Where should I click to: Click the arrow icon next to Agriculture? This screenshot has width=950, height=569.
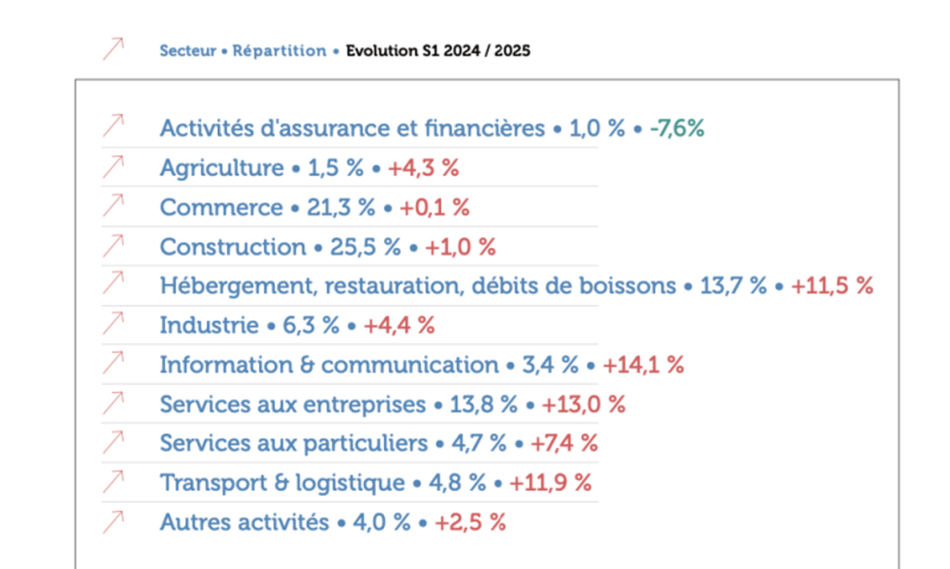tap(114, 166)
